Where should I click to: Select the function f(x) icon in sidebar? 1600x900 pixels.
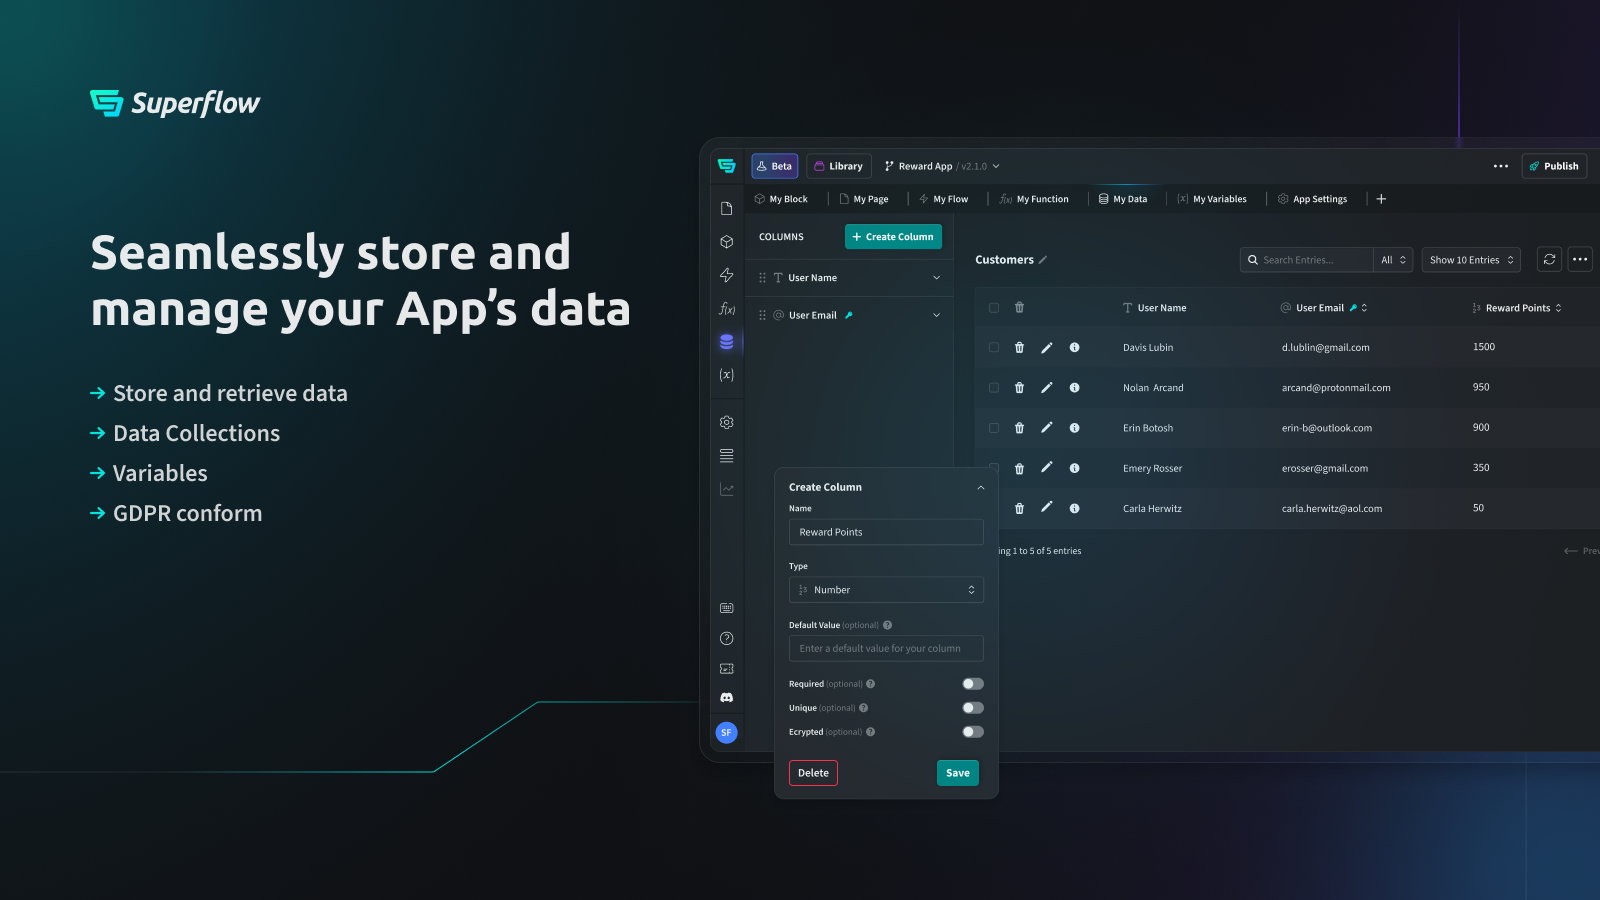tap(726, 309)
